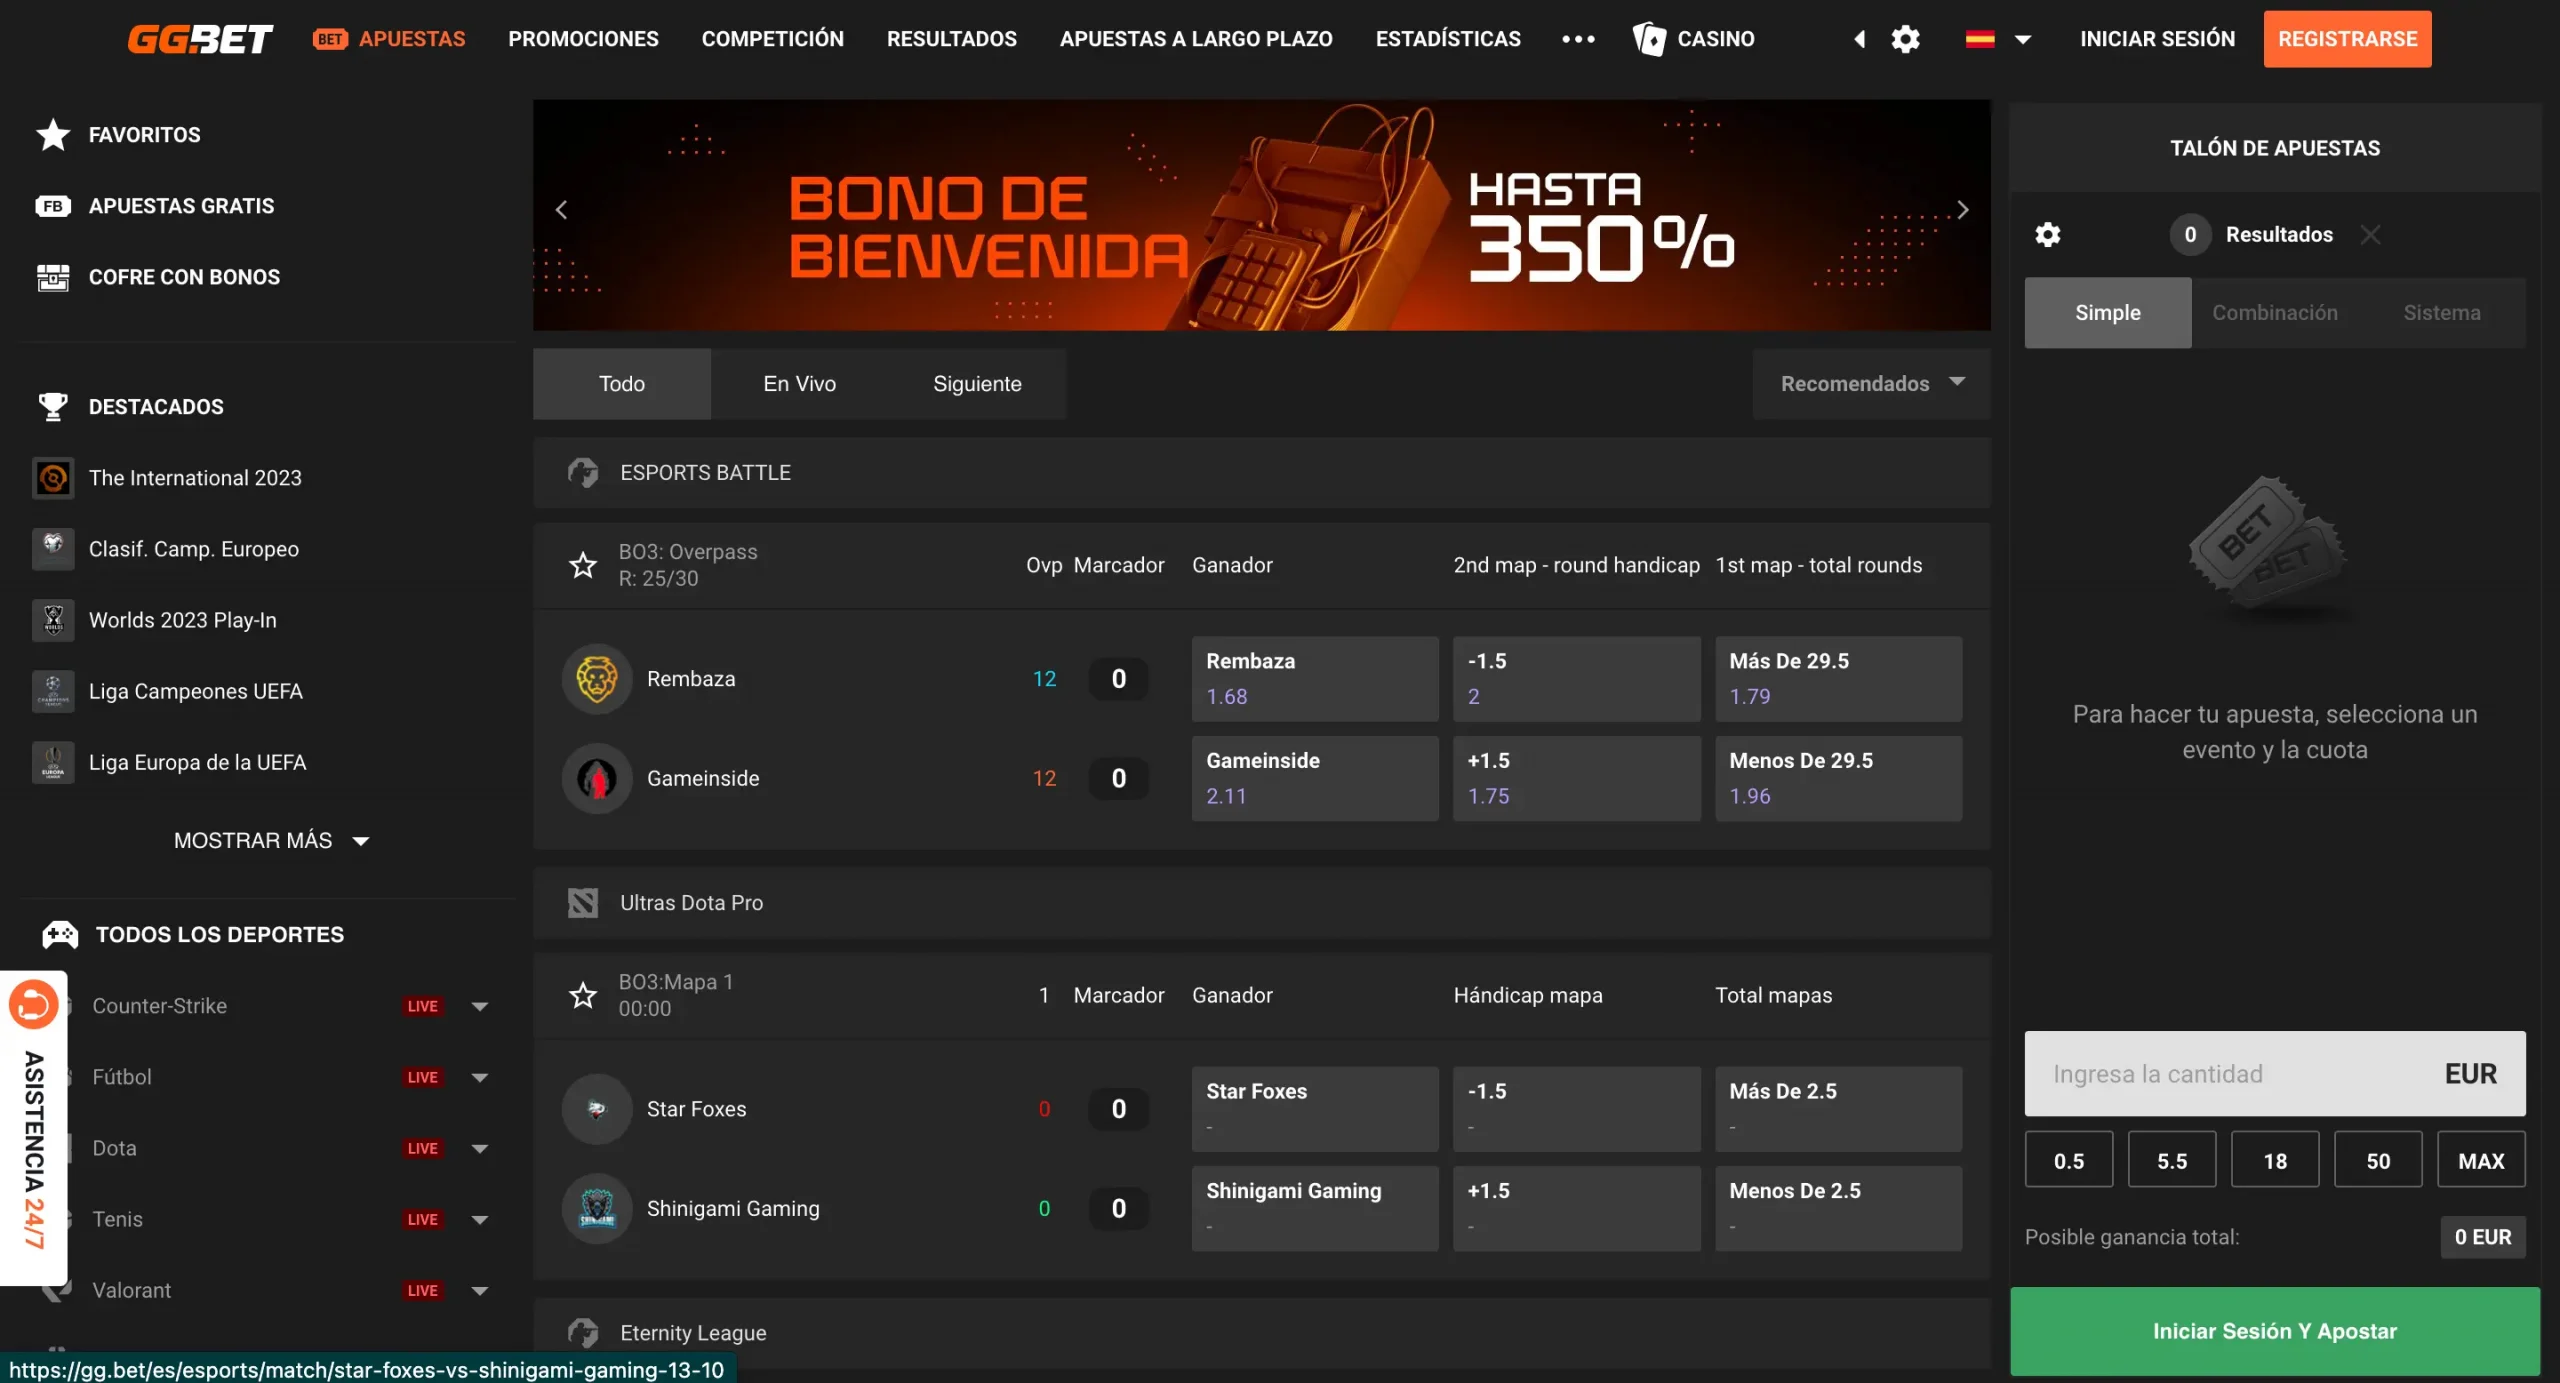
Task: Expand the Counter-Strike sport list
Action: (x=480, y=1007)
